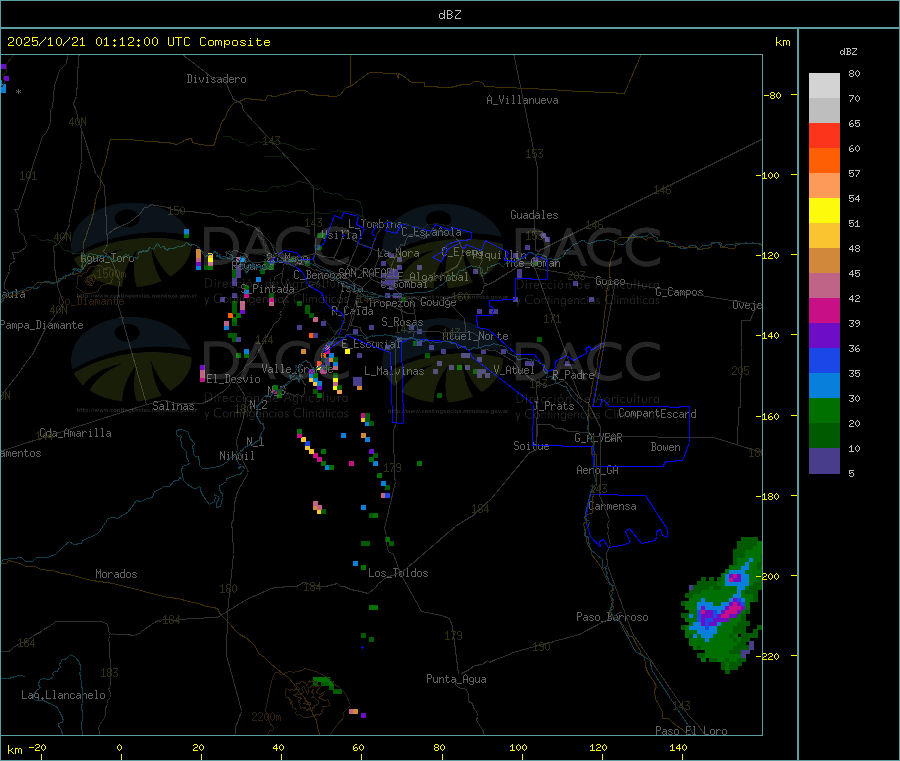The height and width of the screenshot is (761, 900).
Task: Click the Guico location label
Action: coord(610,281)
